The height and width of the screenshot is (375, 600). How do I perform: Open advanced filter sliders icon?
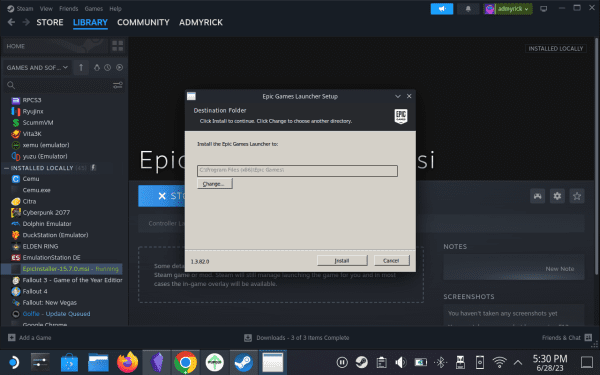117,85
